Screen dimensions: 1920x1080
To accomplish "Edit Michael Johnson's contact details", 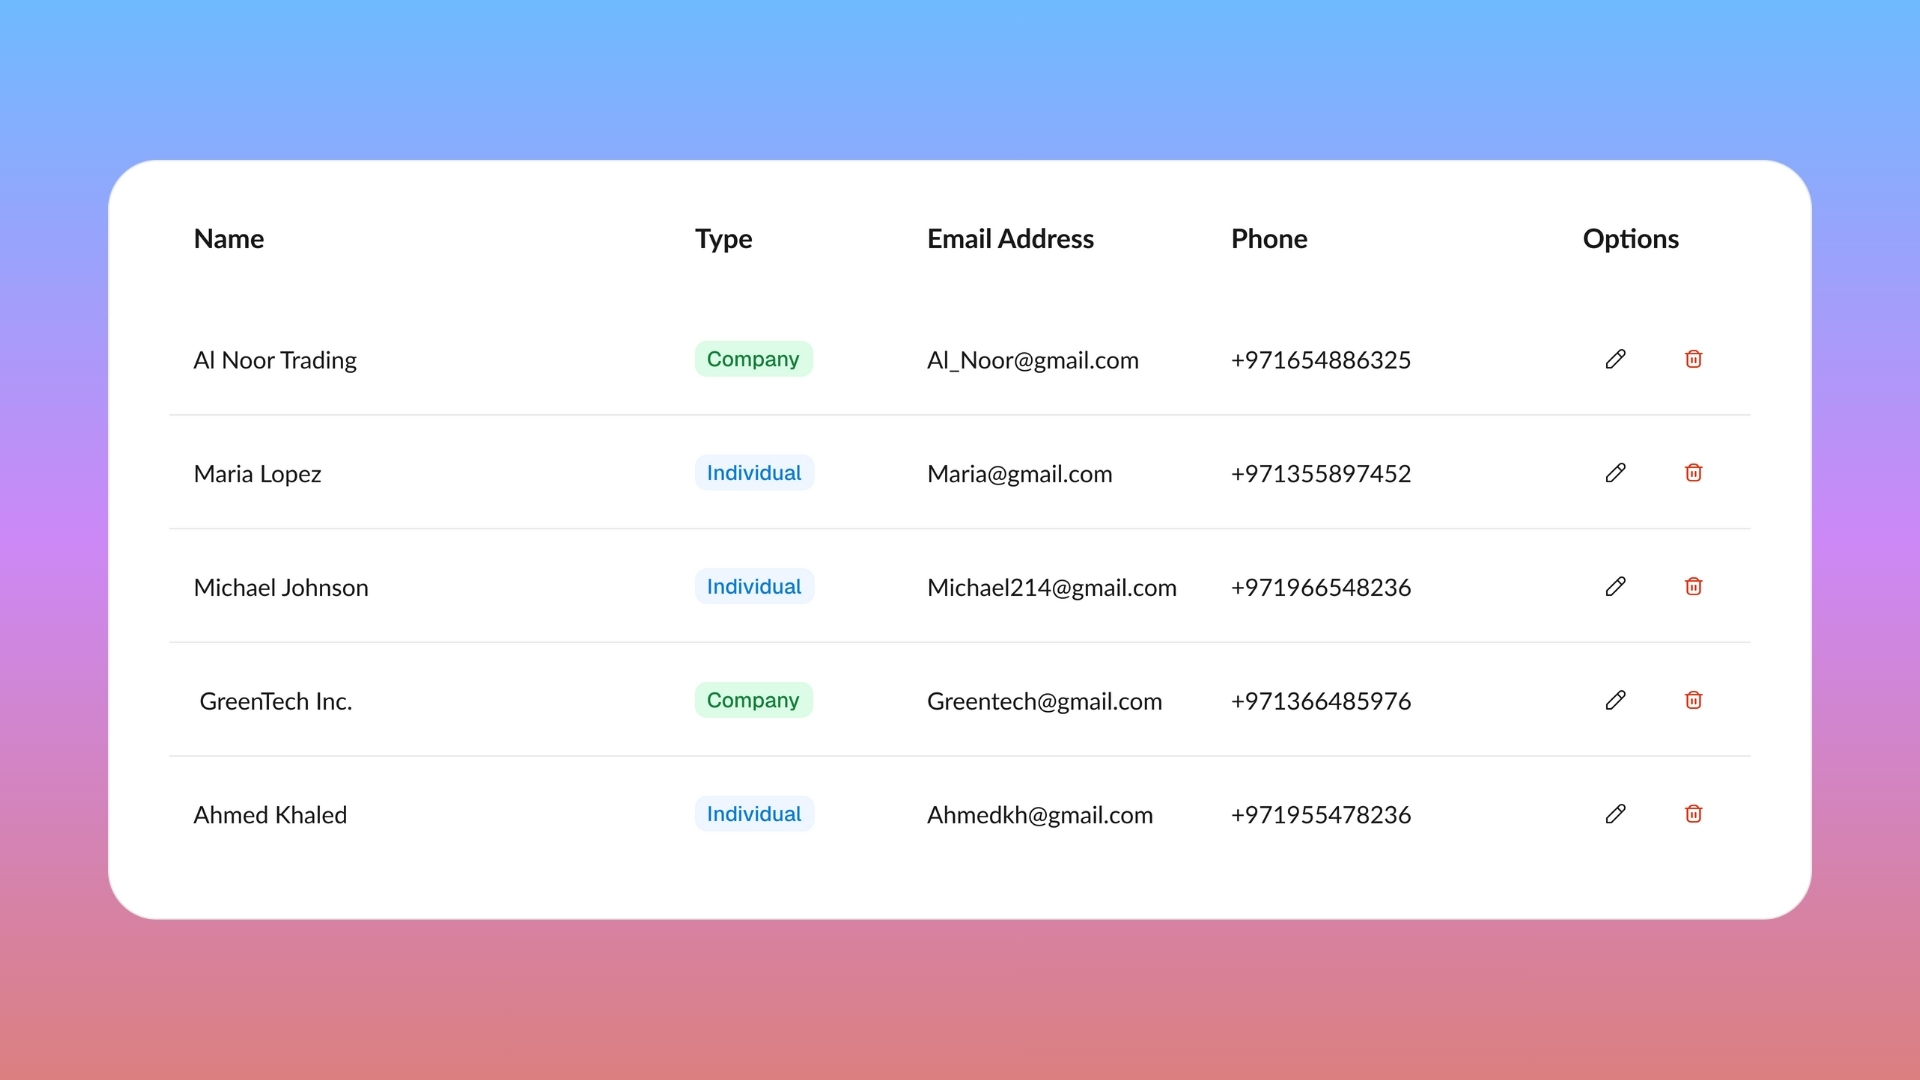I will click(x=1615, y=587).
